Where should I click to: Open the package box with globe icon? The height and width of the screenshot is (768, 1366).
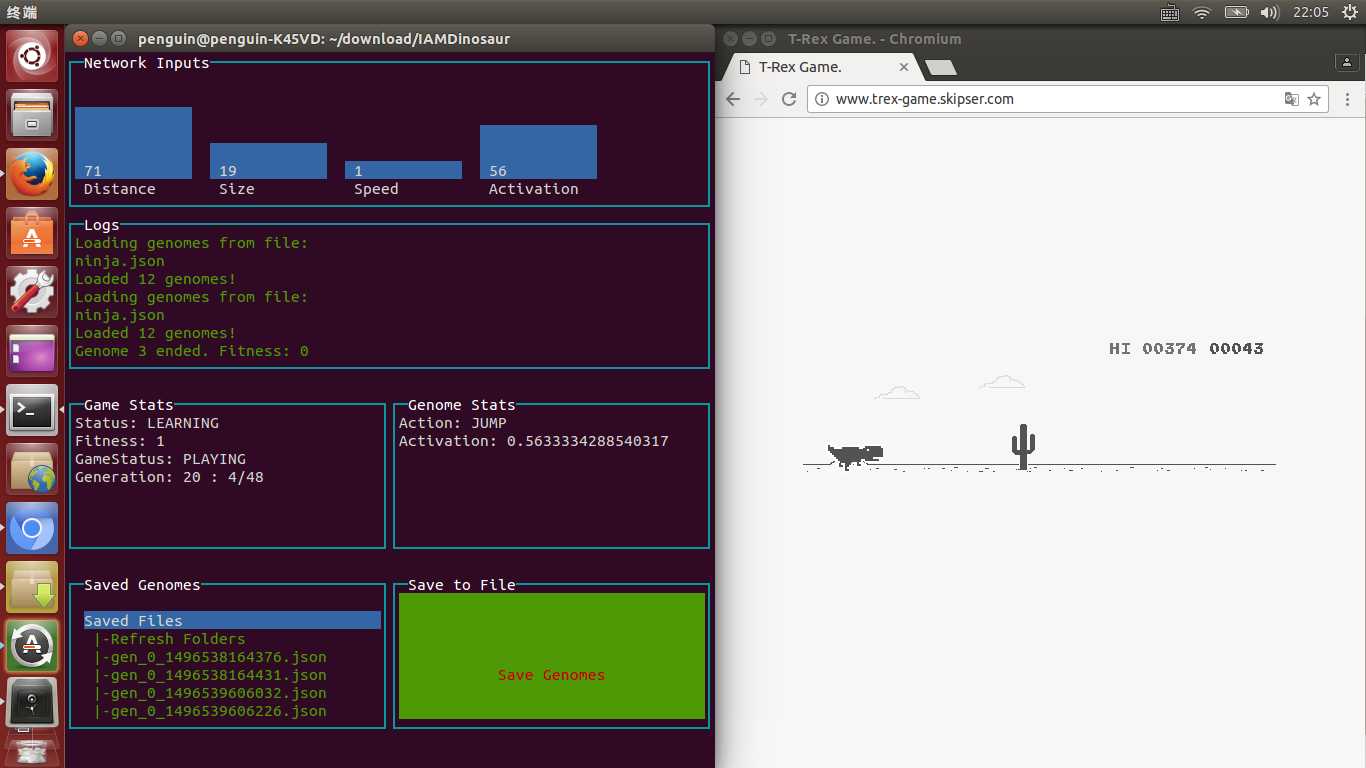click(32, 469)
